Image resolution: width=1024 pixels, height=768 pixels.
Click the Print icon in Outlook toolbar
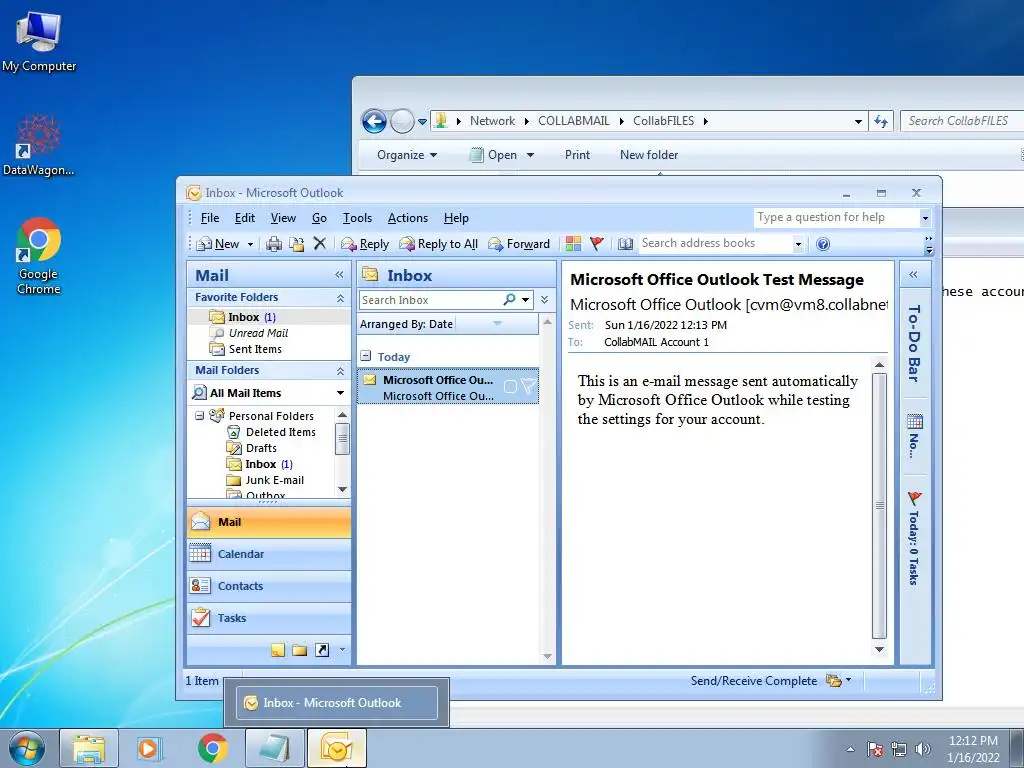[274, 244]
